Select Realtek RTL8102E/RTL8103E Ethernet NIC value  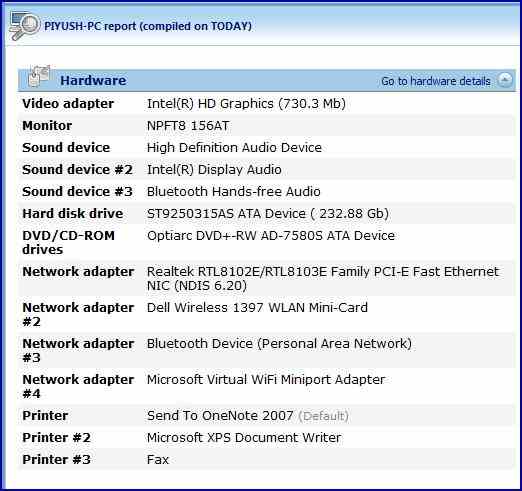point(323,279)
